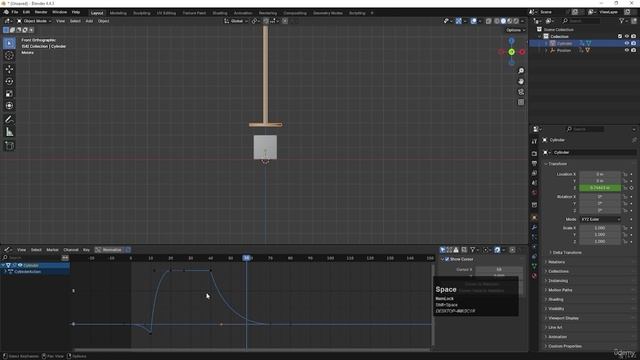Open the Modifiers wrench tab
The image size is (640, 360).
click(534, 227)
